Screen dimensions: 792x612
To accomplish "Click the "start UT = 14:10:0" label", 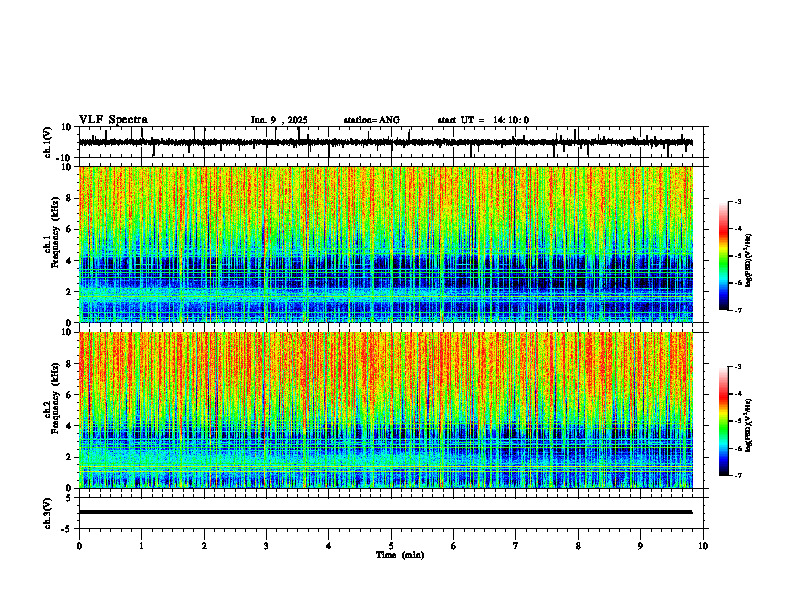I will tap(483, 120).
